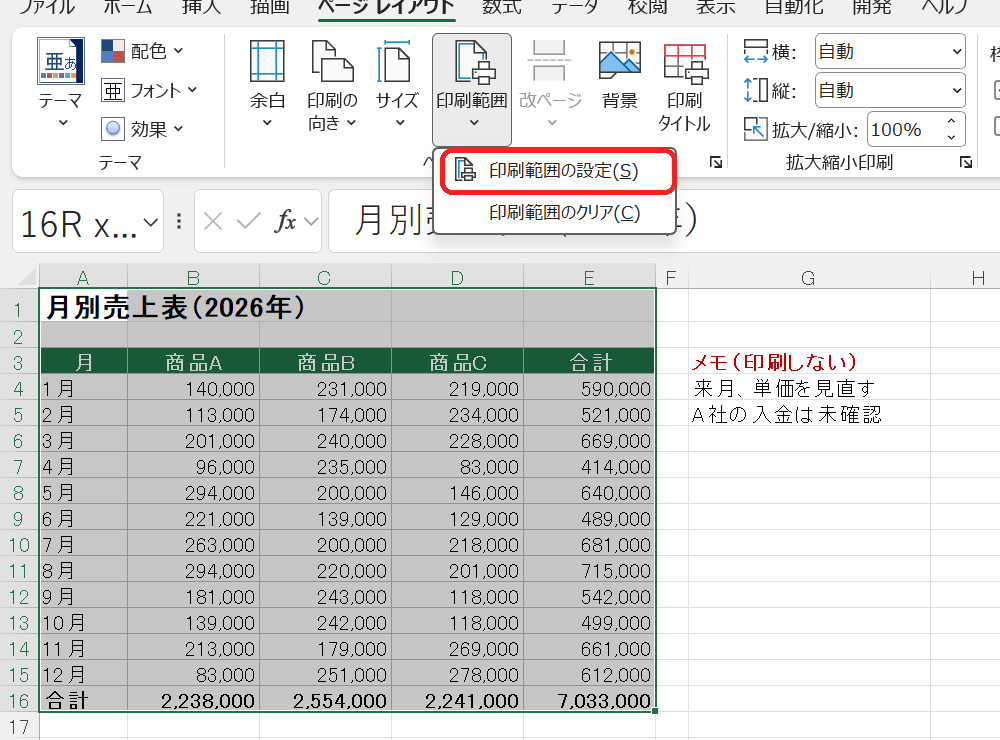Screen dimensions: 1000x740
Task: Click the 背景 background button
Action: coord(620,75)
